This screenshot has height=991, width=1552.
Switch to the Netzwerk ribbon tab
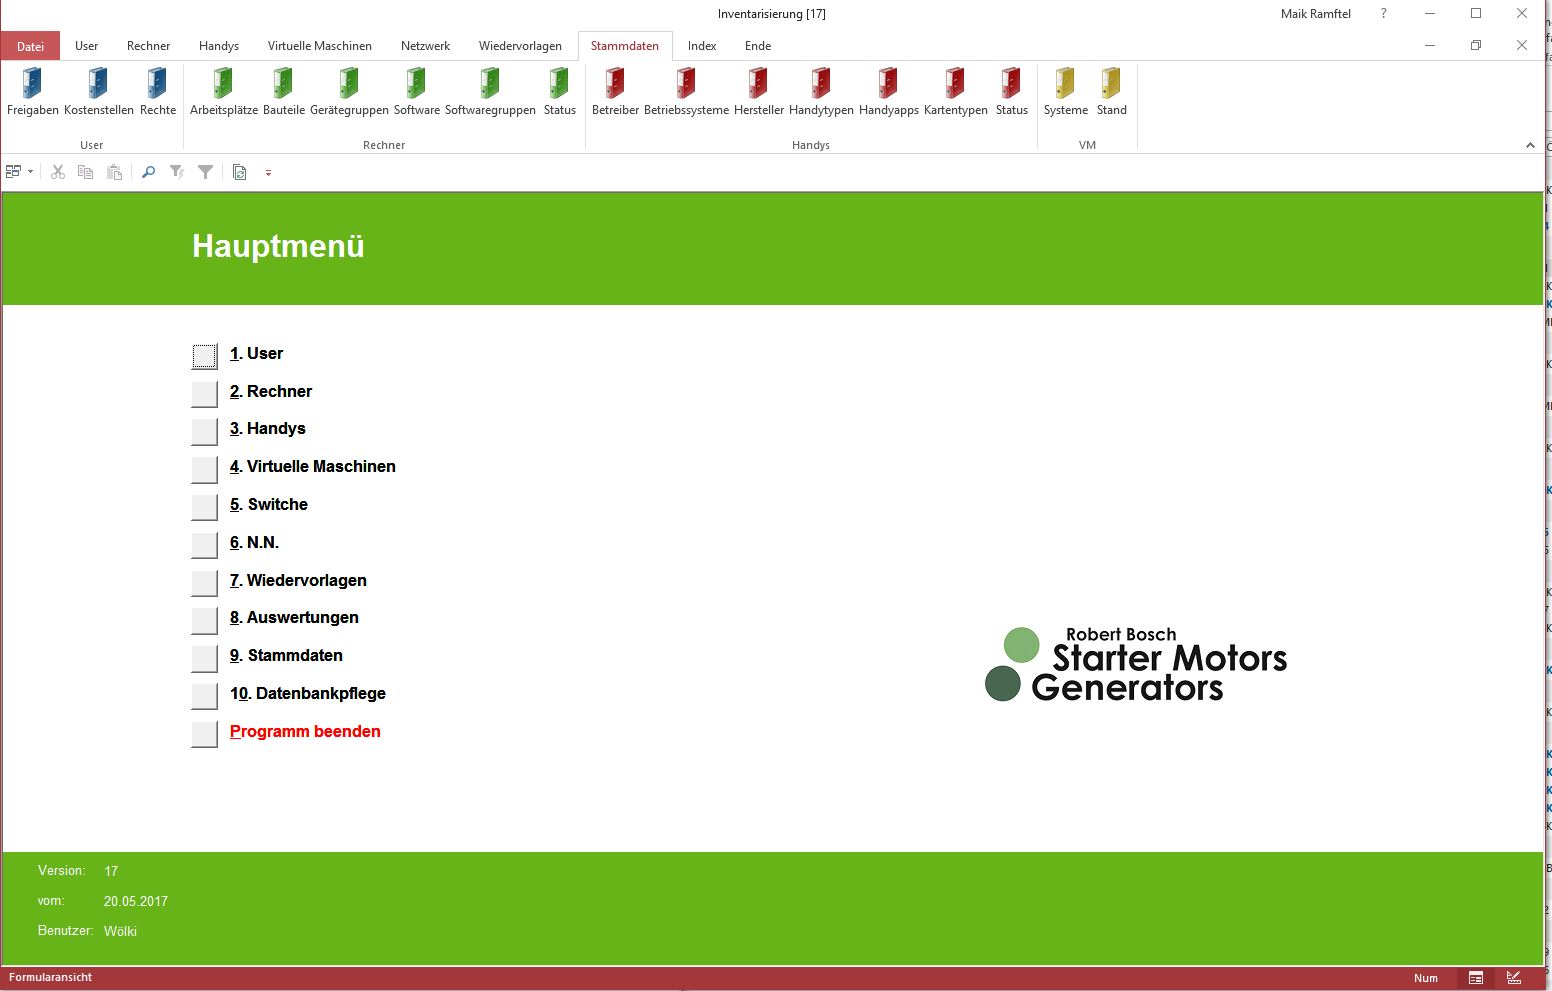(425, 46)
